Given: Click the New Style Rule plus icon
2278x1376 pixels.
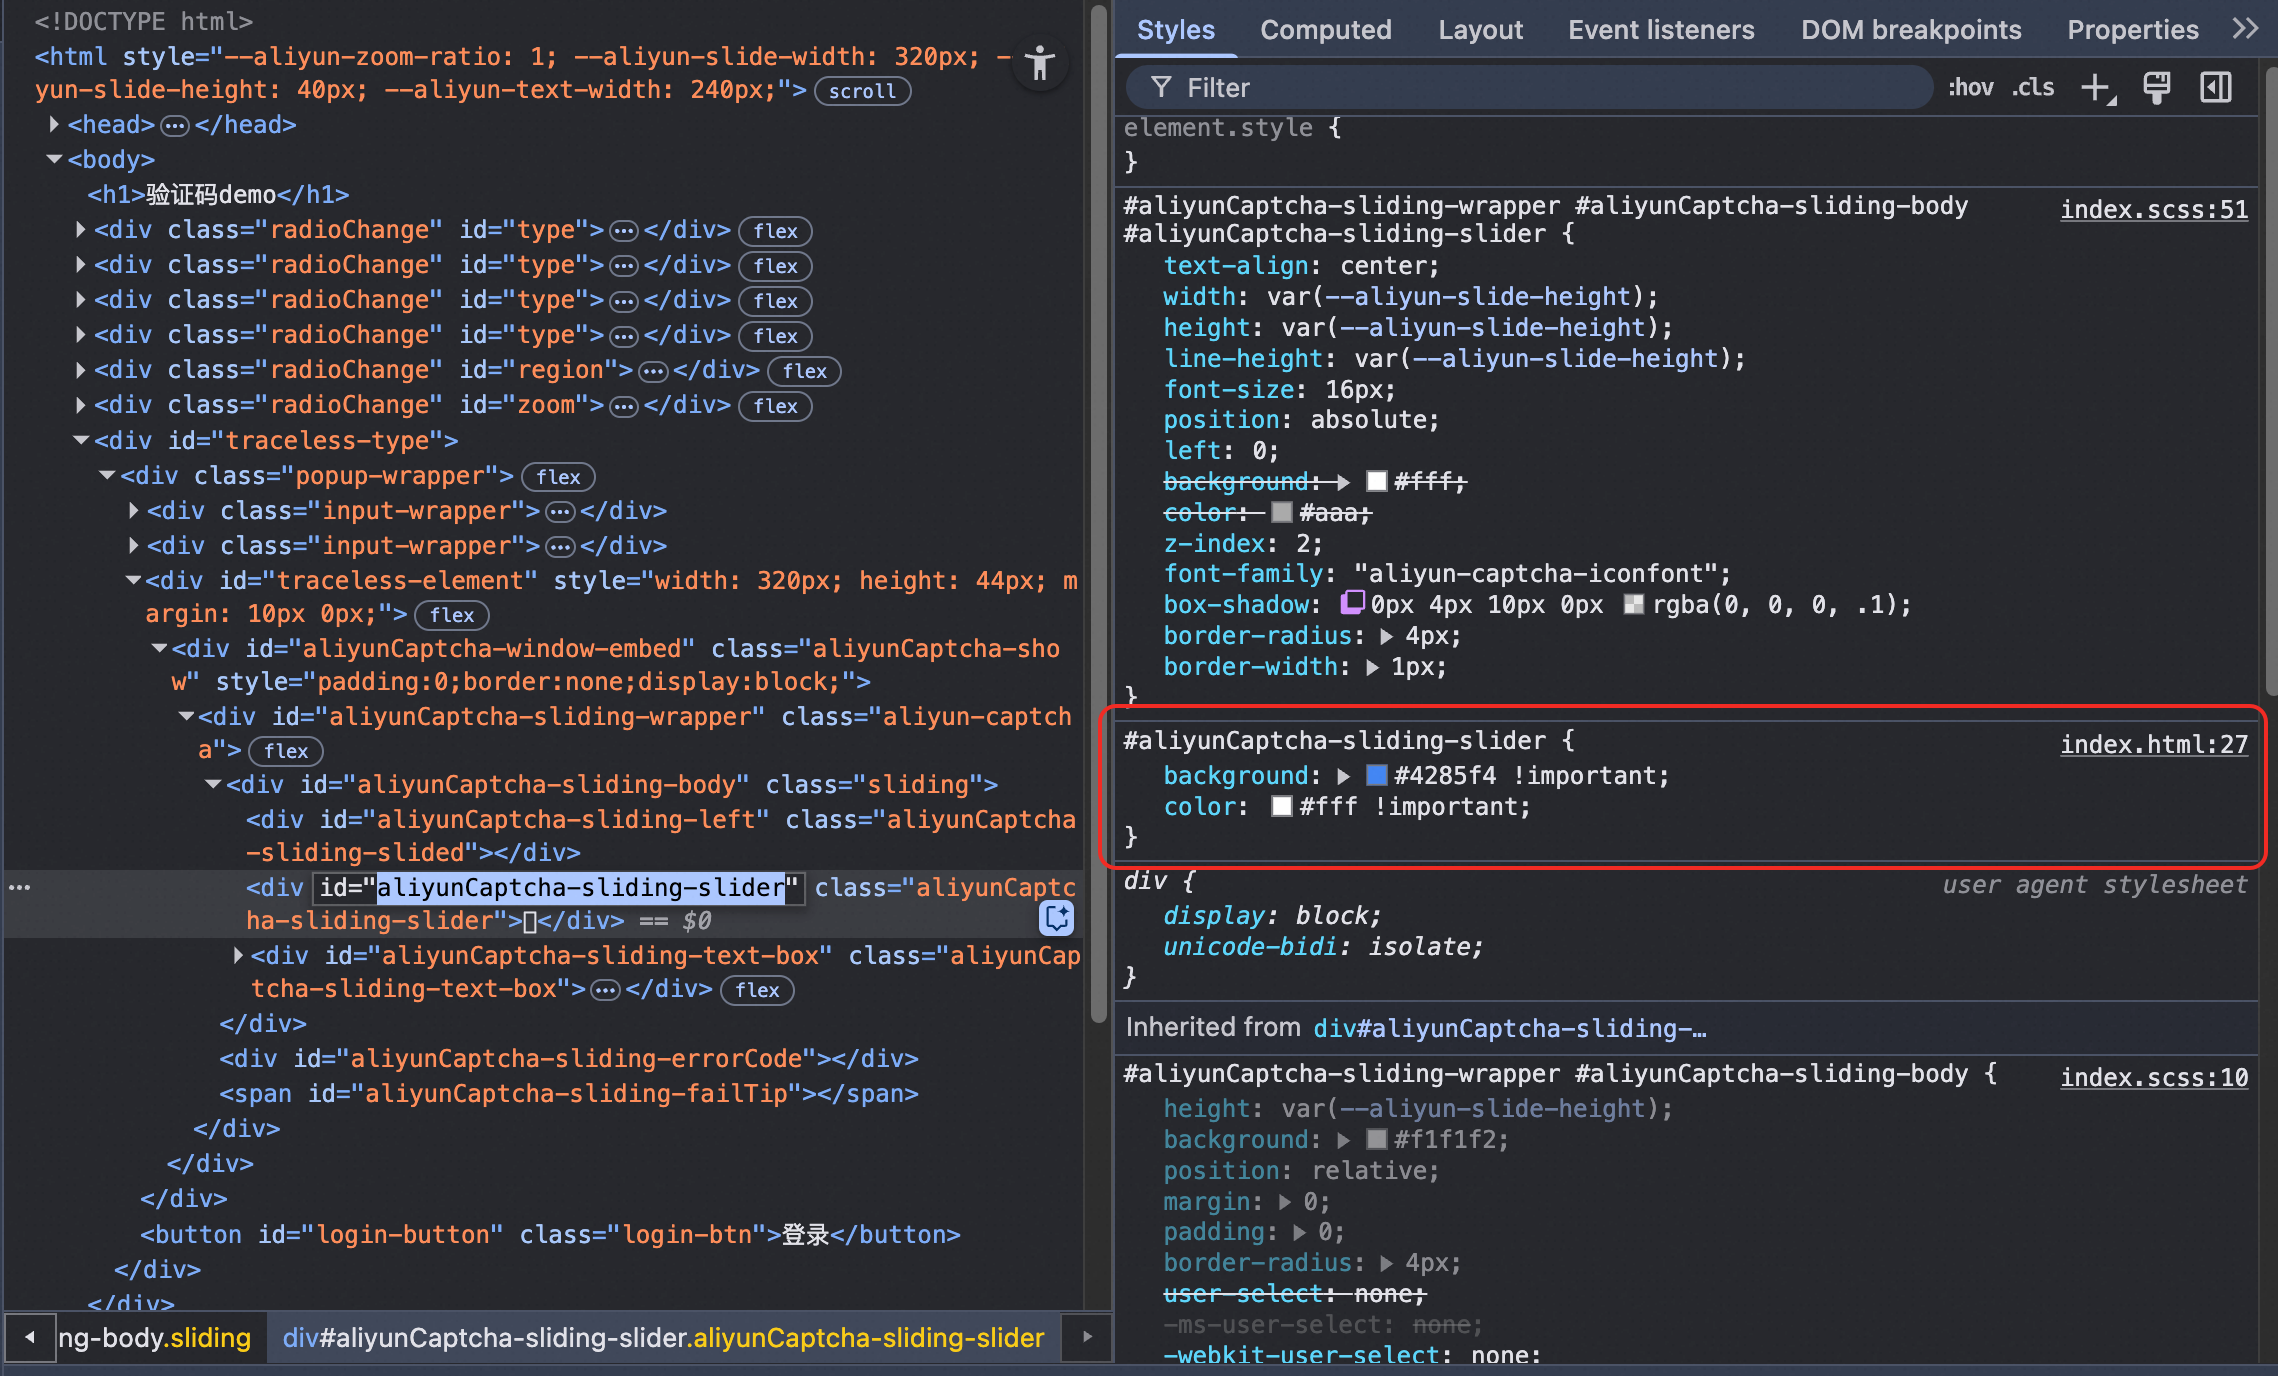Looking at the screenshot, I should (2098, 88).
